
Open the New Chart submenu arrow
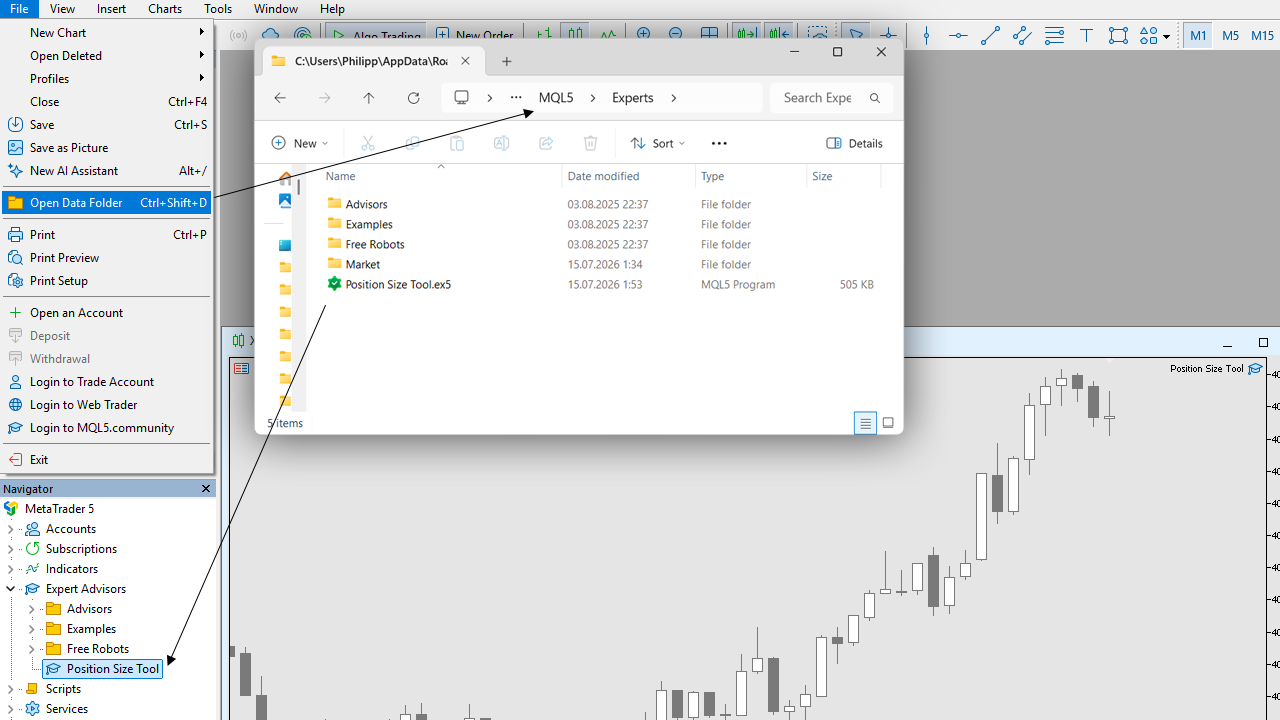click(202, 33)
